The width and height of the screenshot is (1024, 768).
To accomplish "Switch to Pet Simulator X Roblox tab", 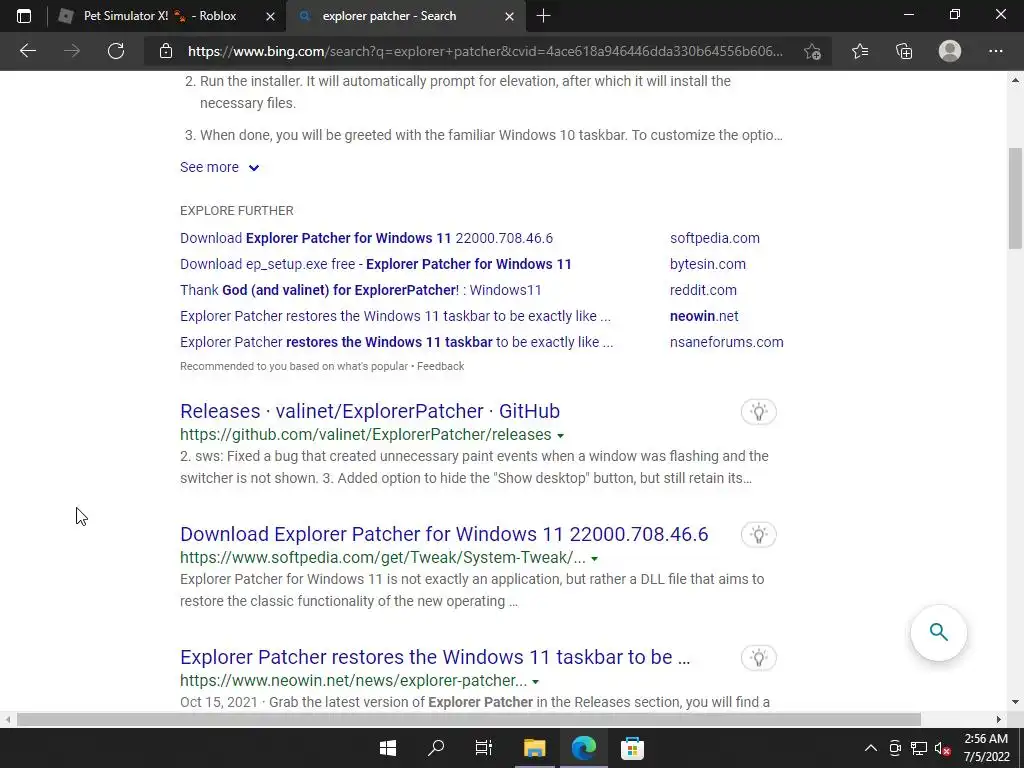I will point(160,16).
